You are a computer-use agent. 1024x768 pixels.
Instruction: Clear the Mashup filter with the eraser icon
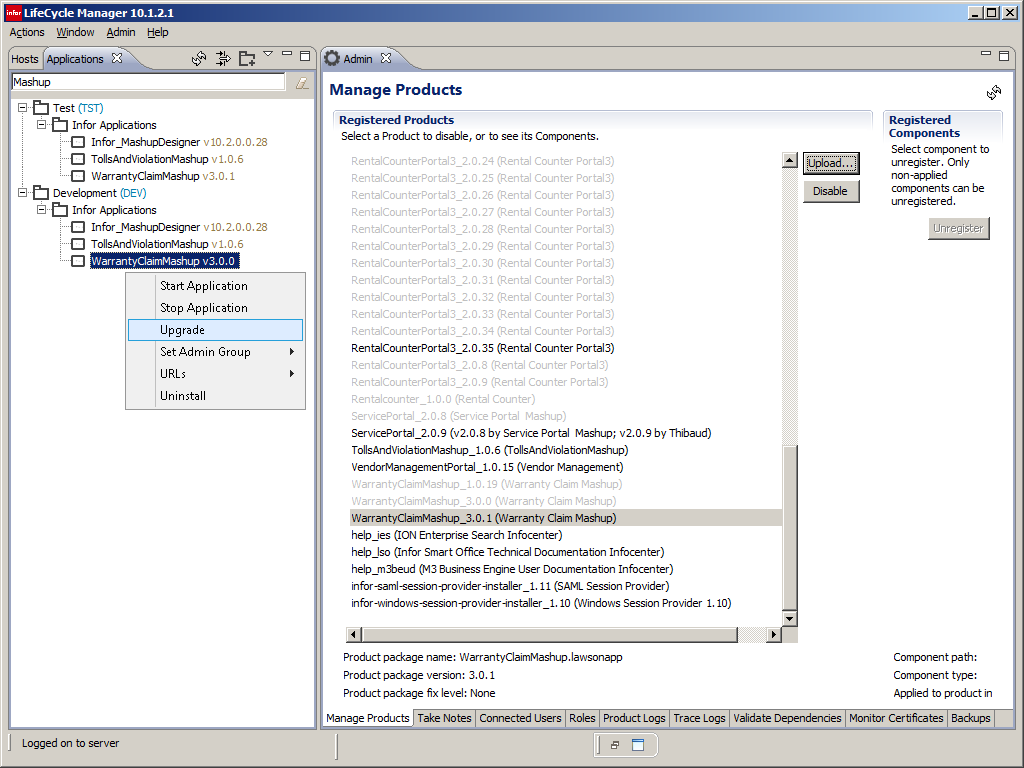pos(301,83)
